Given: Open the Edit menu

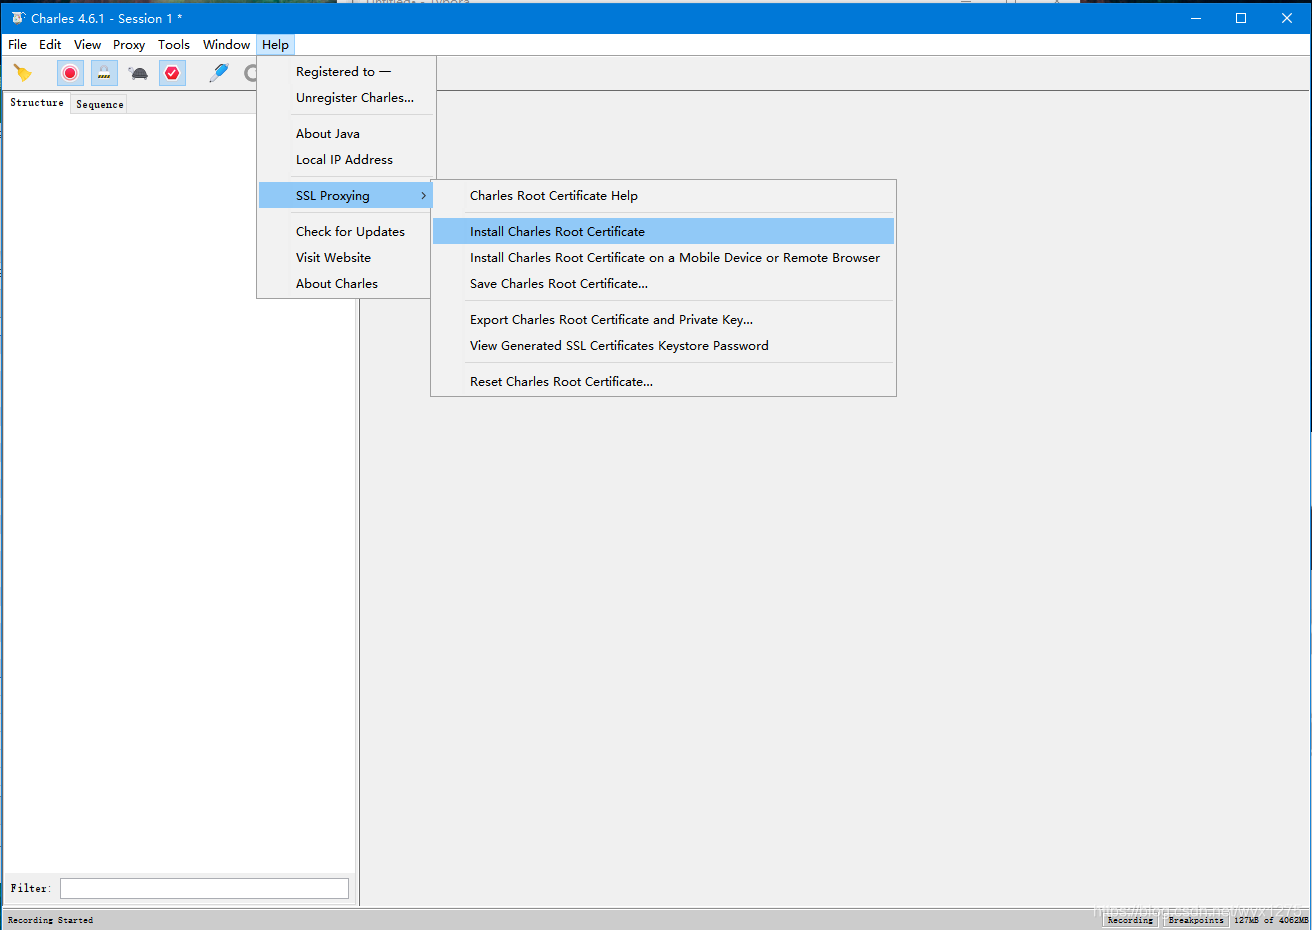Looking at the screenshot, I should 50,45.
